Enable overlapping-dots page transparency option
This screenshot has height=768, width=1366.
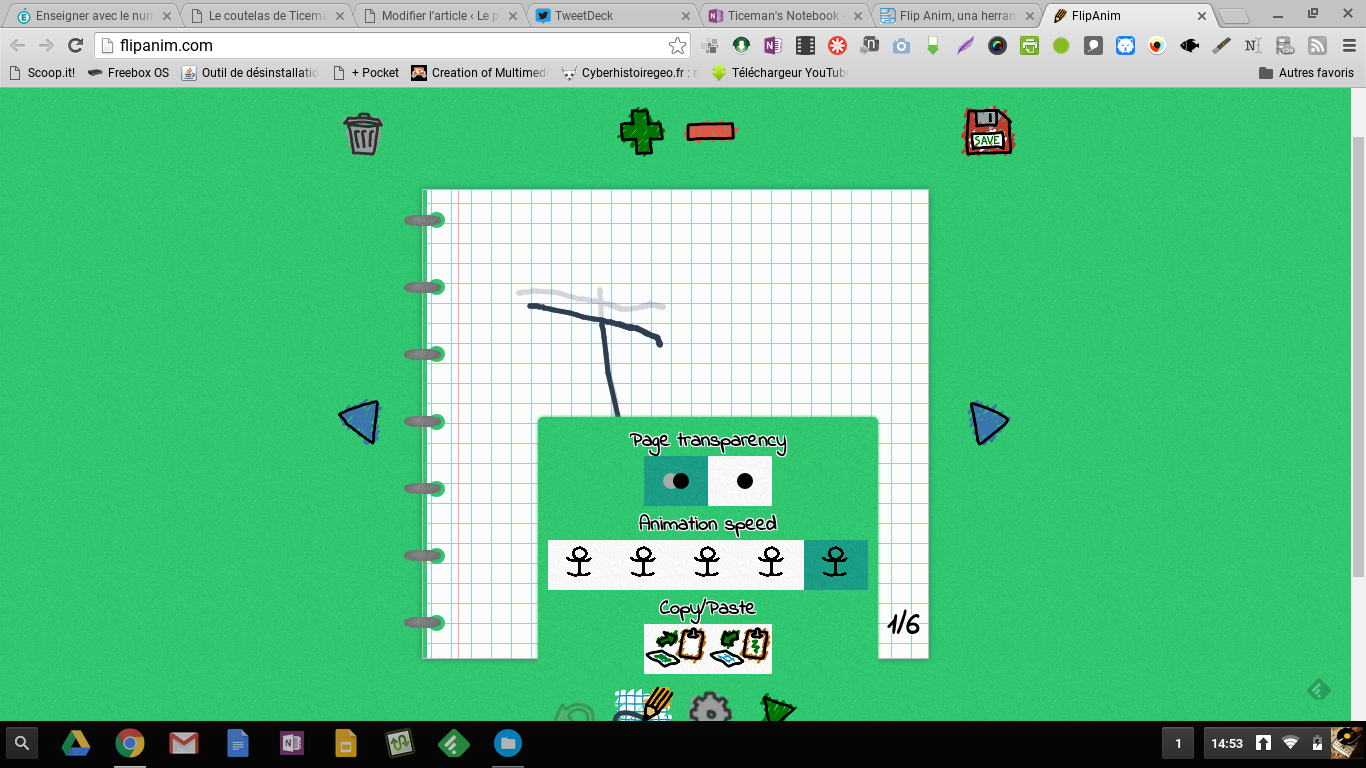[x=676, y=481]
